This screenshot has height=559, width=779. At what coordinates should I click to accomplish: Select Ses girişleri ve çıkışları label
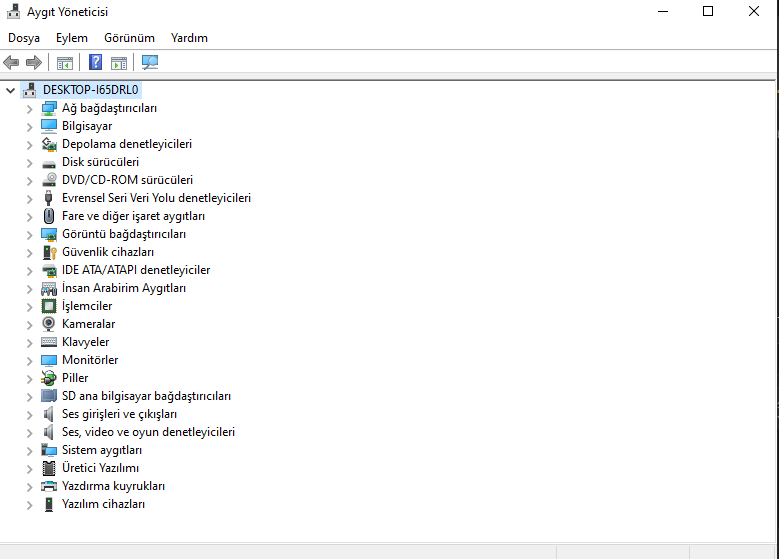point(119,414)
